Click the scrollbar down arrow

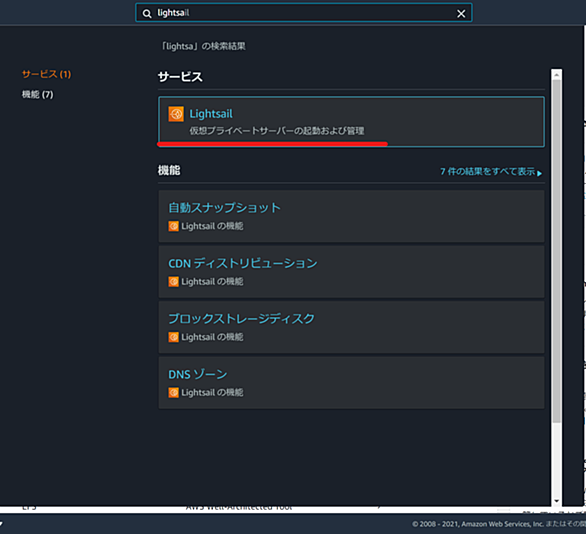point(556,501)
